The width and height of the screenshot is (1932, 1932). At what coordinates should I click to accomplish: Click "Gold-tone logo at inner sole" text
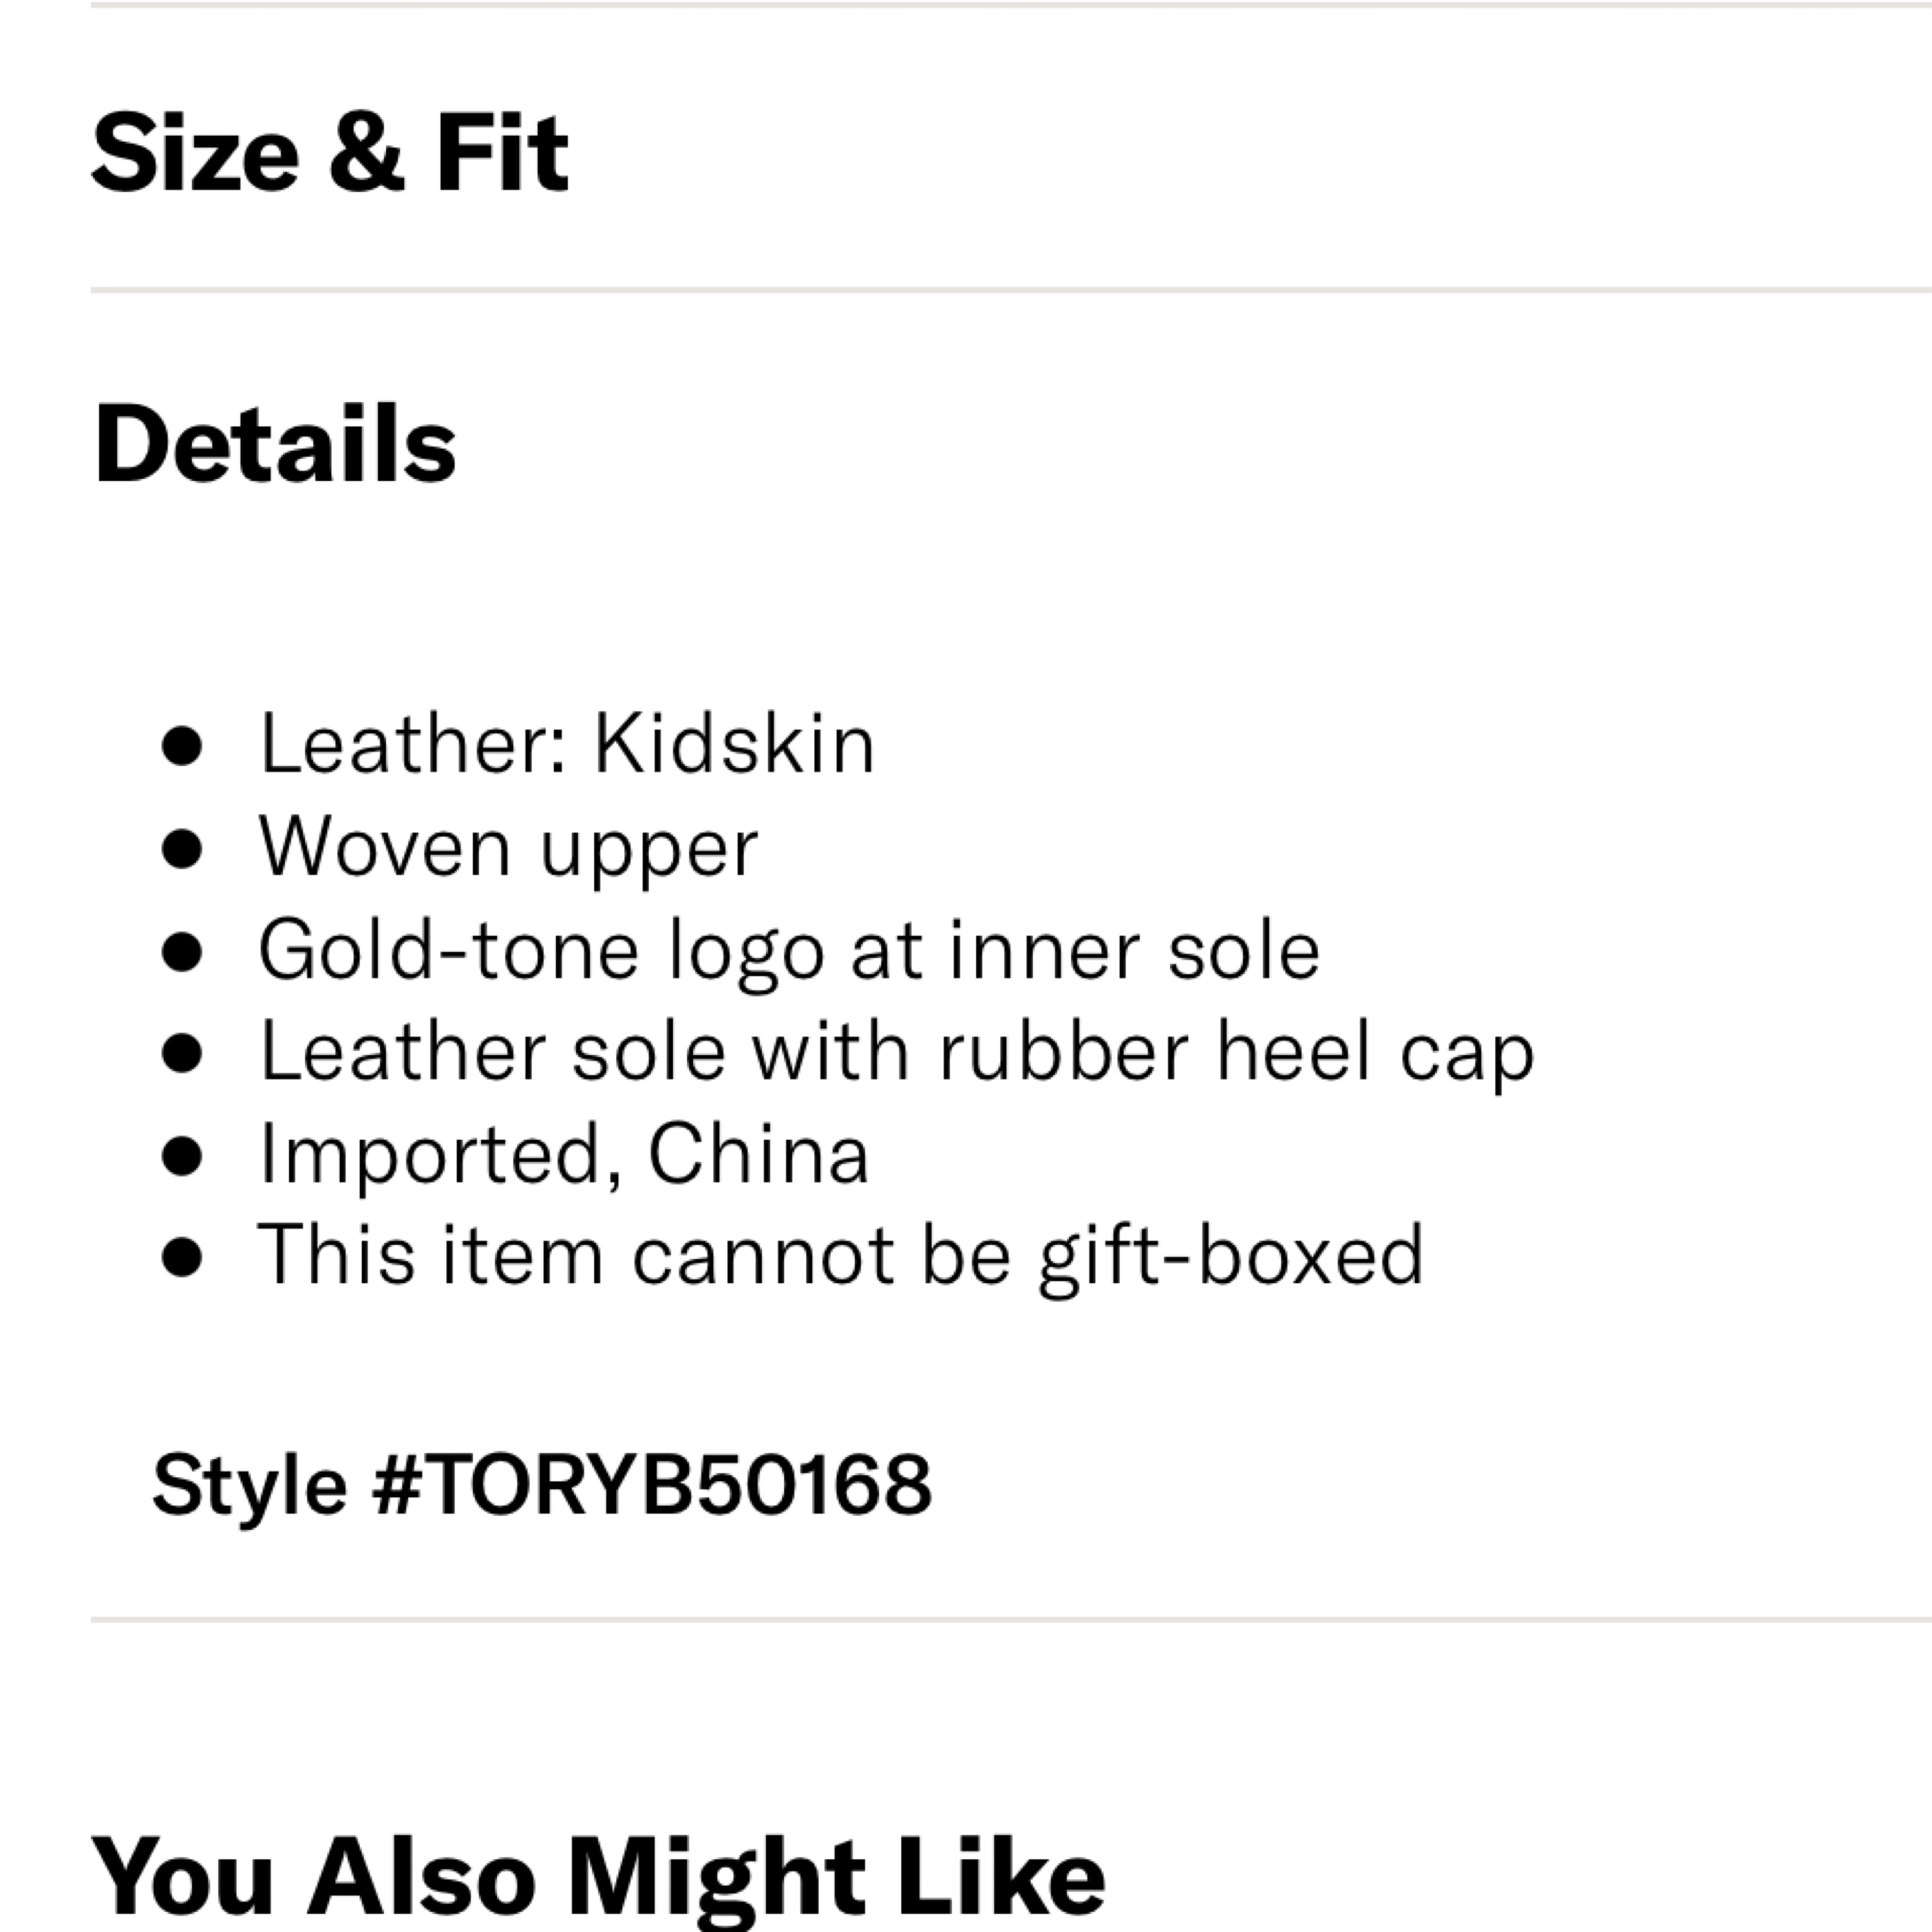[x=789, y=951]
